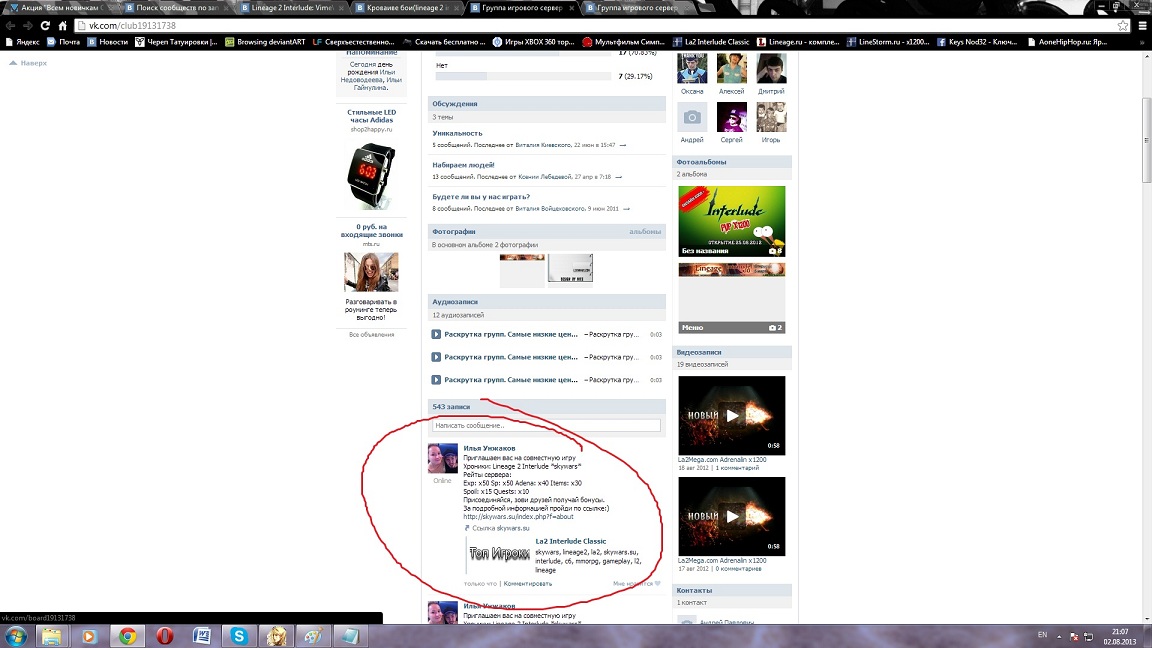Play second 'Раскрутка групп' audio track
This screenshot has width=1152, height=648.
tap(436, 357)
